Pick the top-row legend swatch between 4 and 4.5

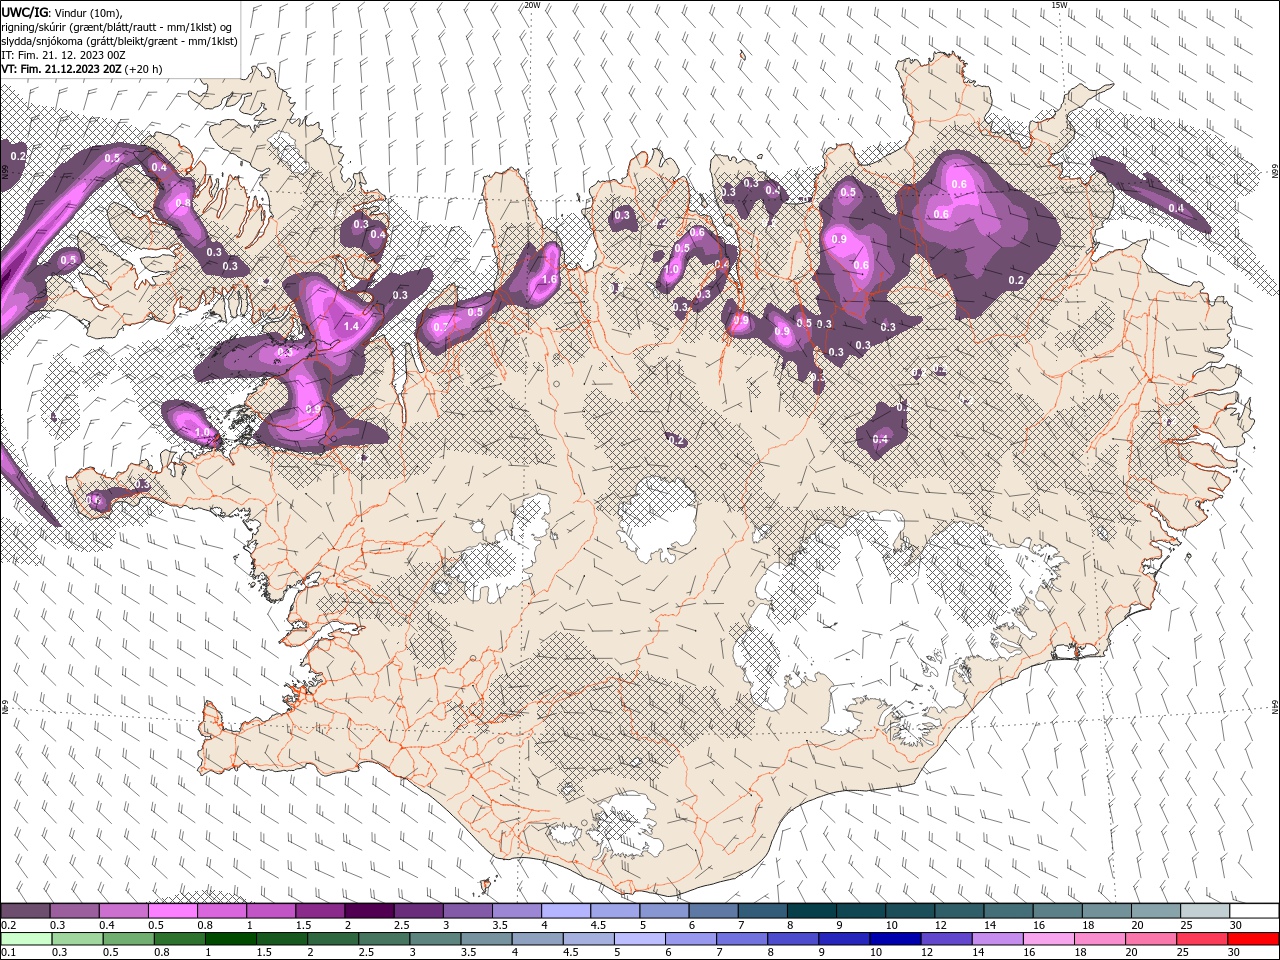click(566, 911)
